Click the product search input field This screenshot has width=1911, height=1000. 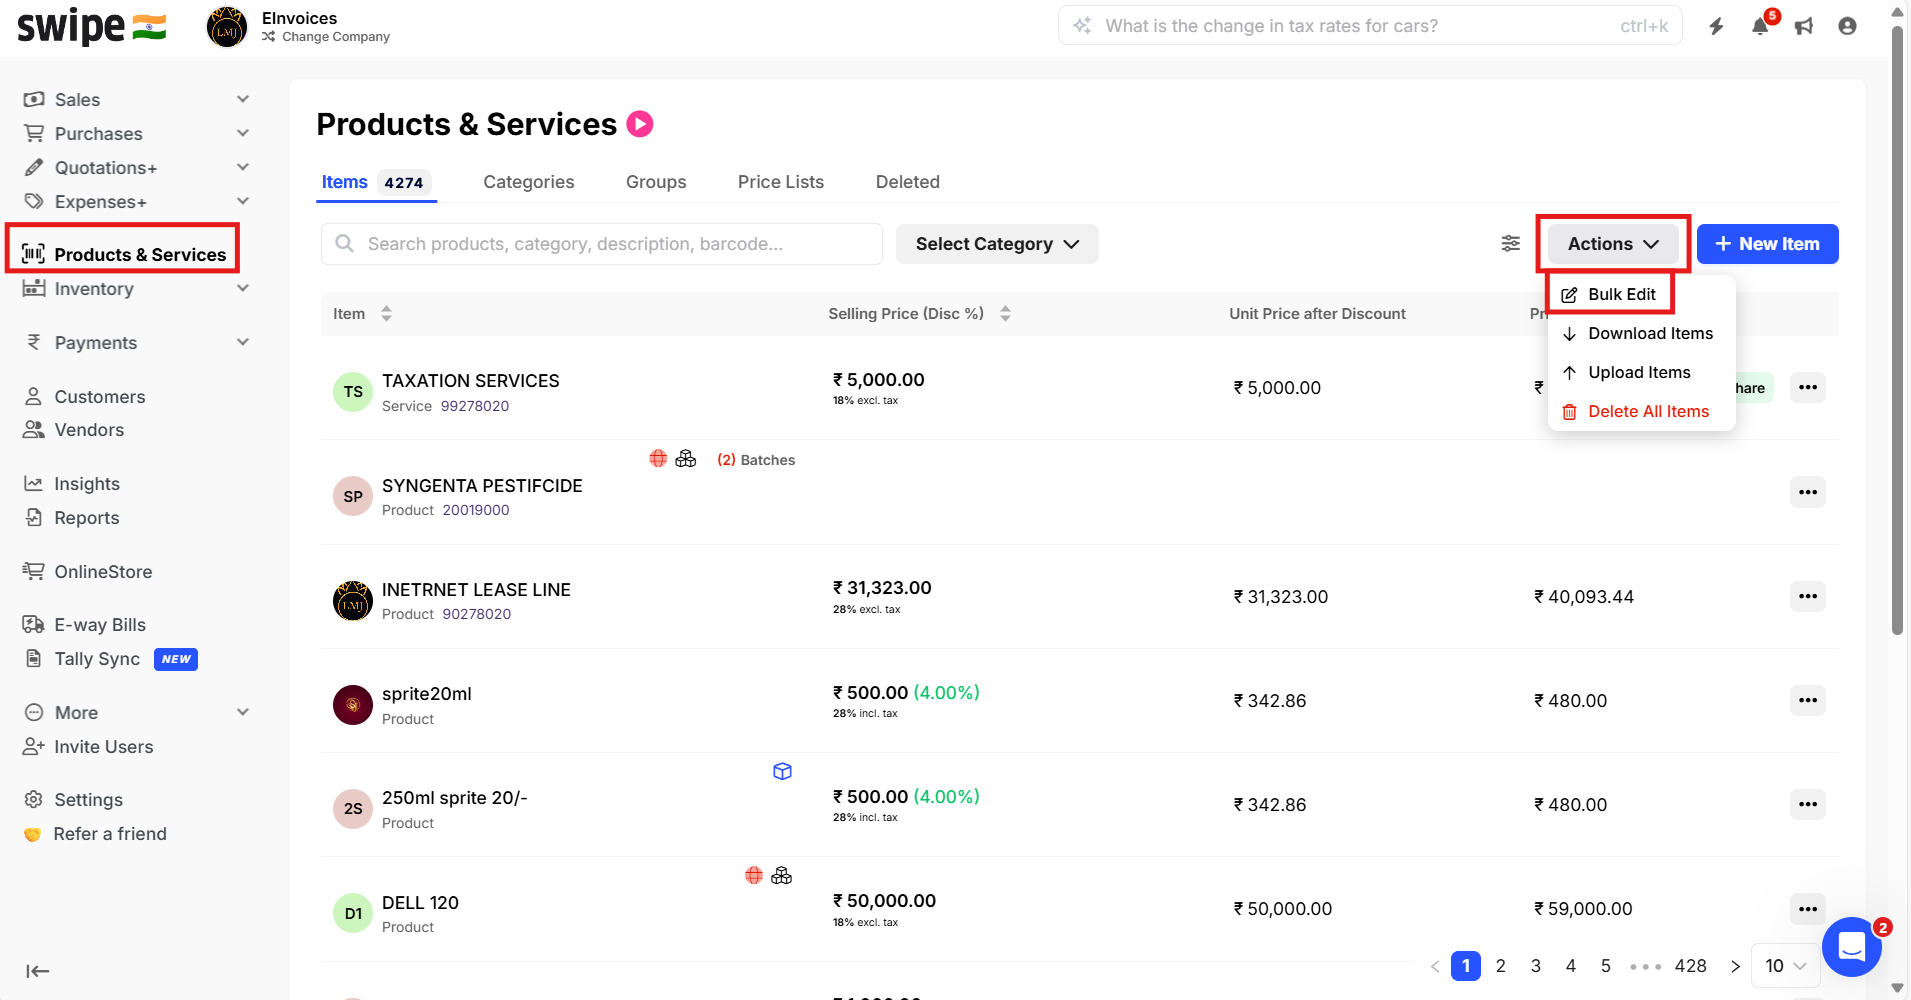602,244
